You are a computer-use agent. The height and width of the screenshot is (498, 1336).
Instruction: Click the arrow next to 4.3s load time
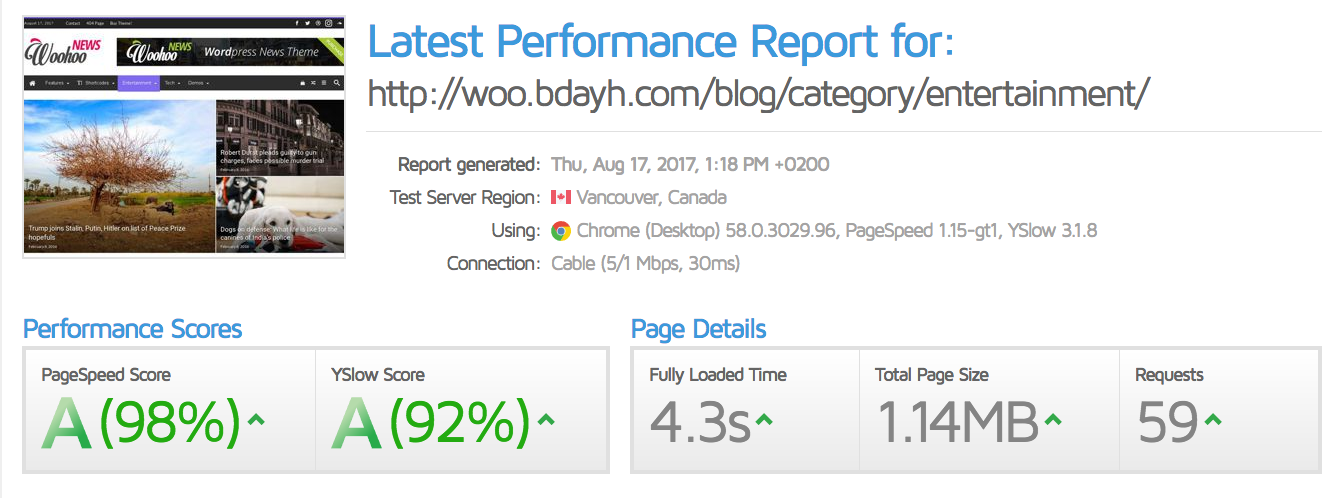click(x=764, y=420)
